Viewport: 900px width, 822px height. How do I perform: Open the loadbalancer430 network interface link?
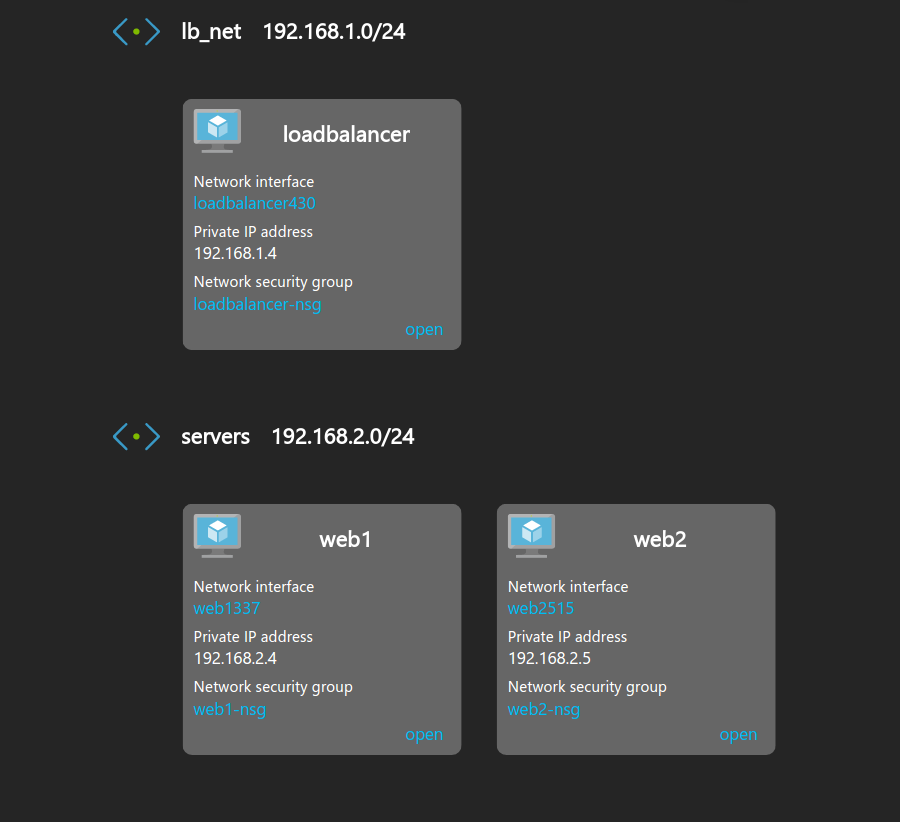click(254, 203)
